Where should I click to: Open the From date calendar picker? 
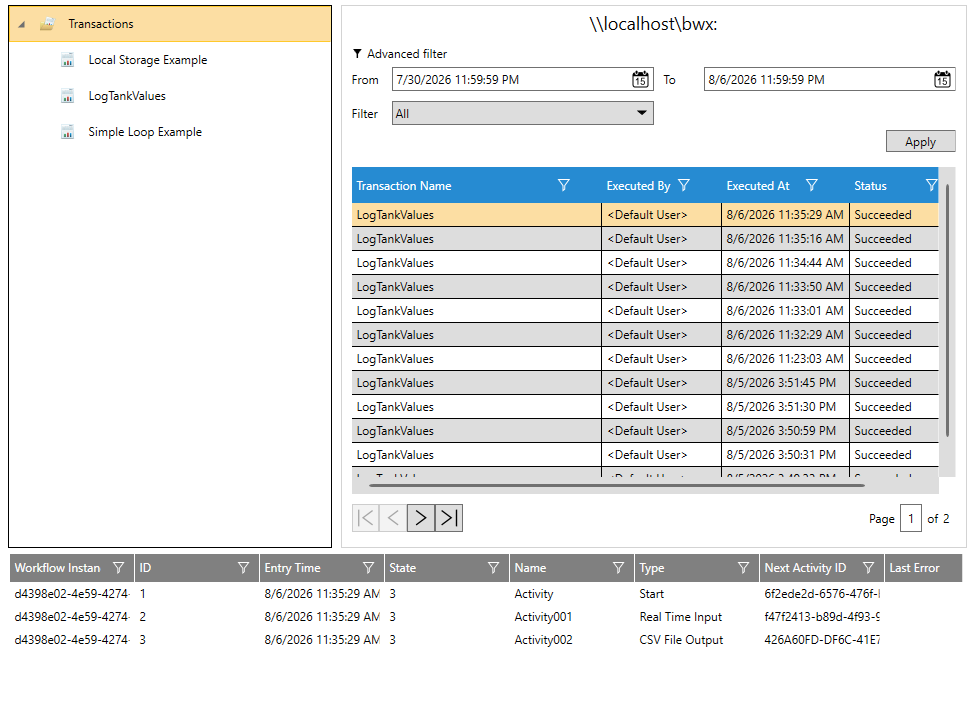click(640, 79)
